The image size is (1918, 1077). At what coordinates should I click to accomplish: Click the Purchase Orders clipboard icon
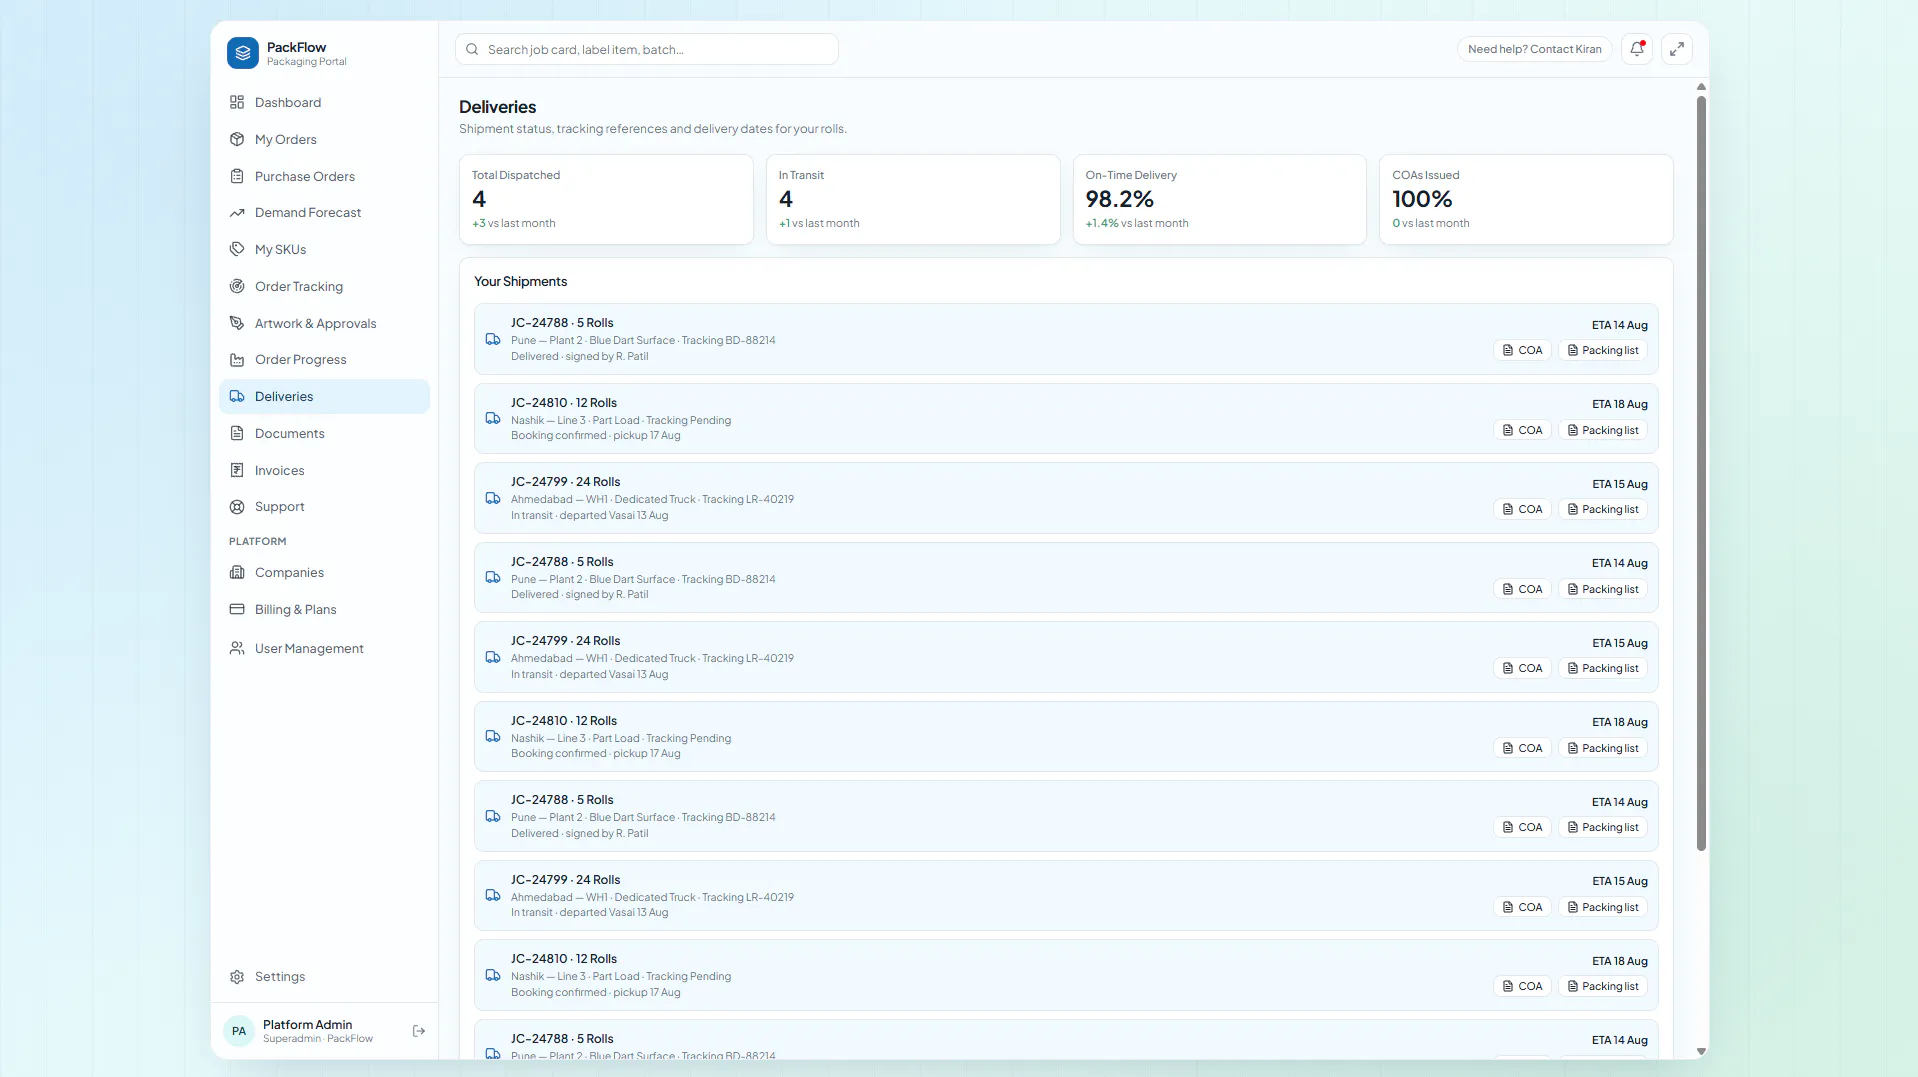(x=237, y=176)
